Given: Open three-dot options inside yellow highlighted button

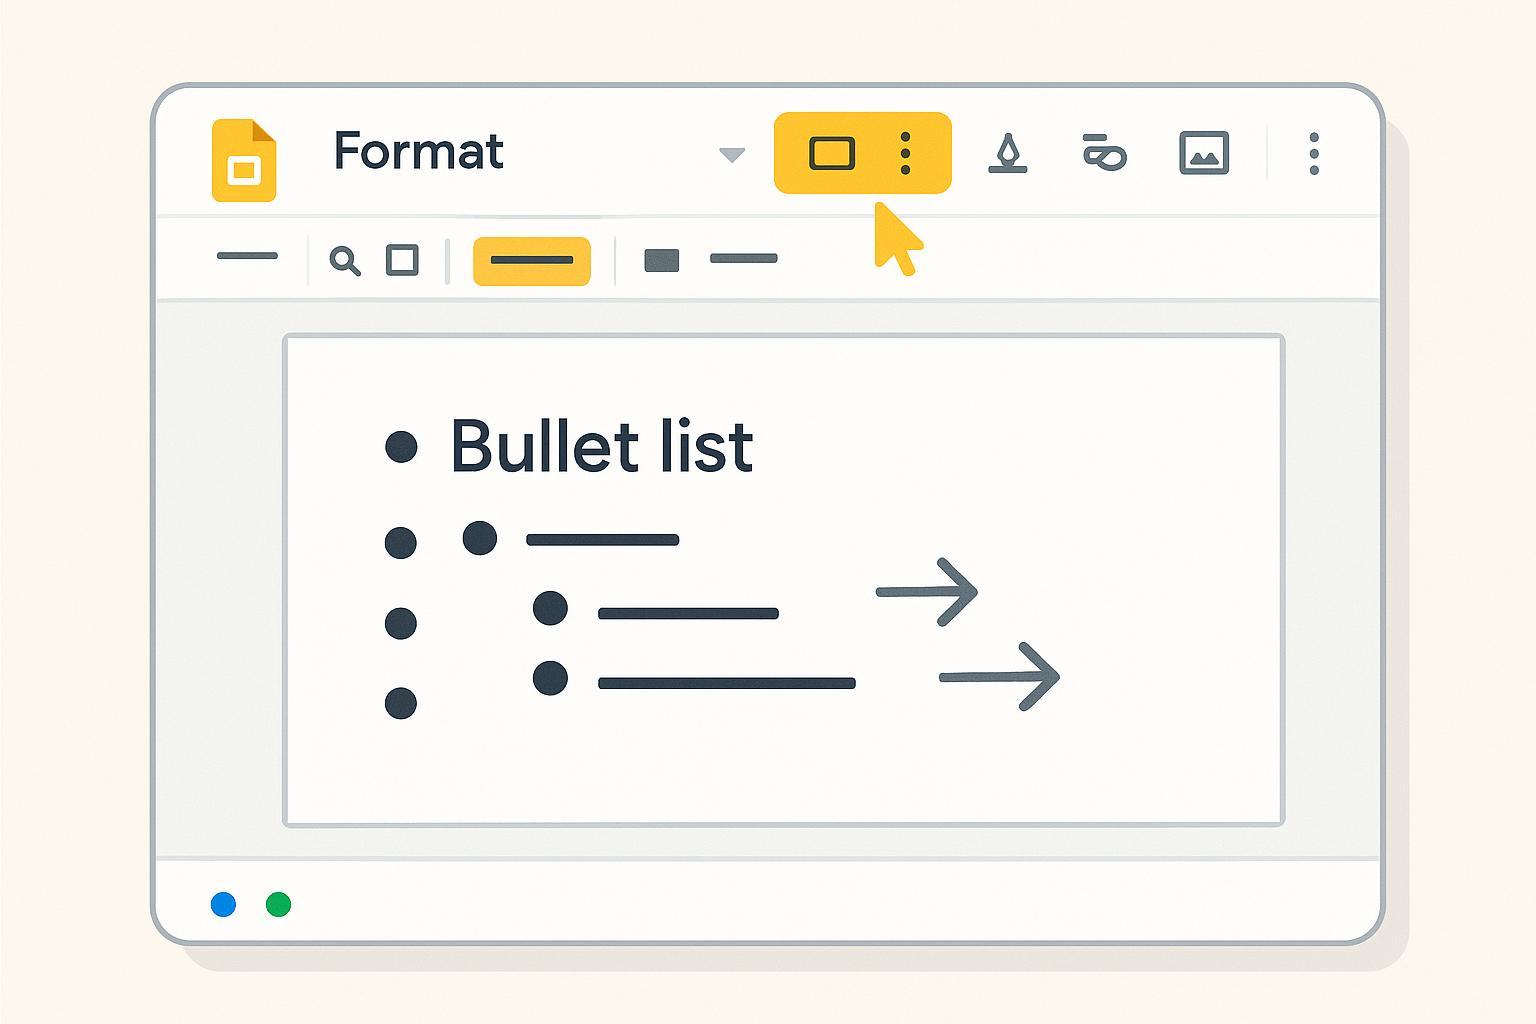Looking at the screenshot, I should pos(905,154).
